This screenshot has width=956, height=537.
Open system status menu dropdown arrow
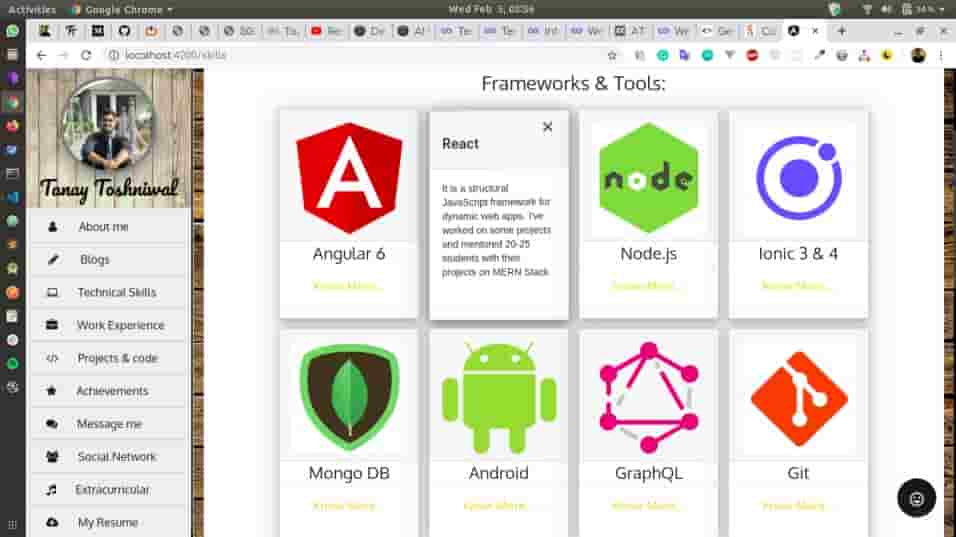click(942, 10)
